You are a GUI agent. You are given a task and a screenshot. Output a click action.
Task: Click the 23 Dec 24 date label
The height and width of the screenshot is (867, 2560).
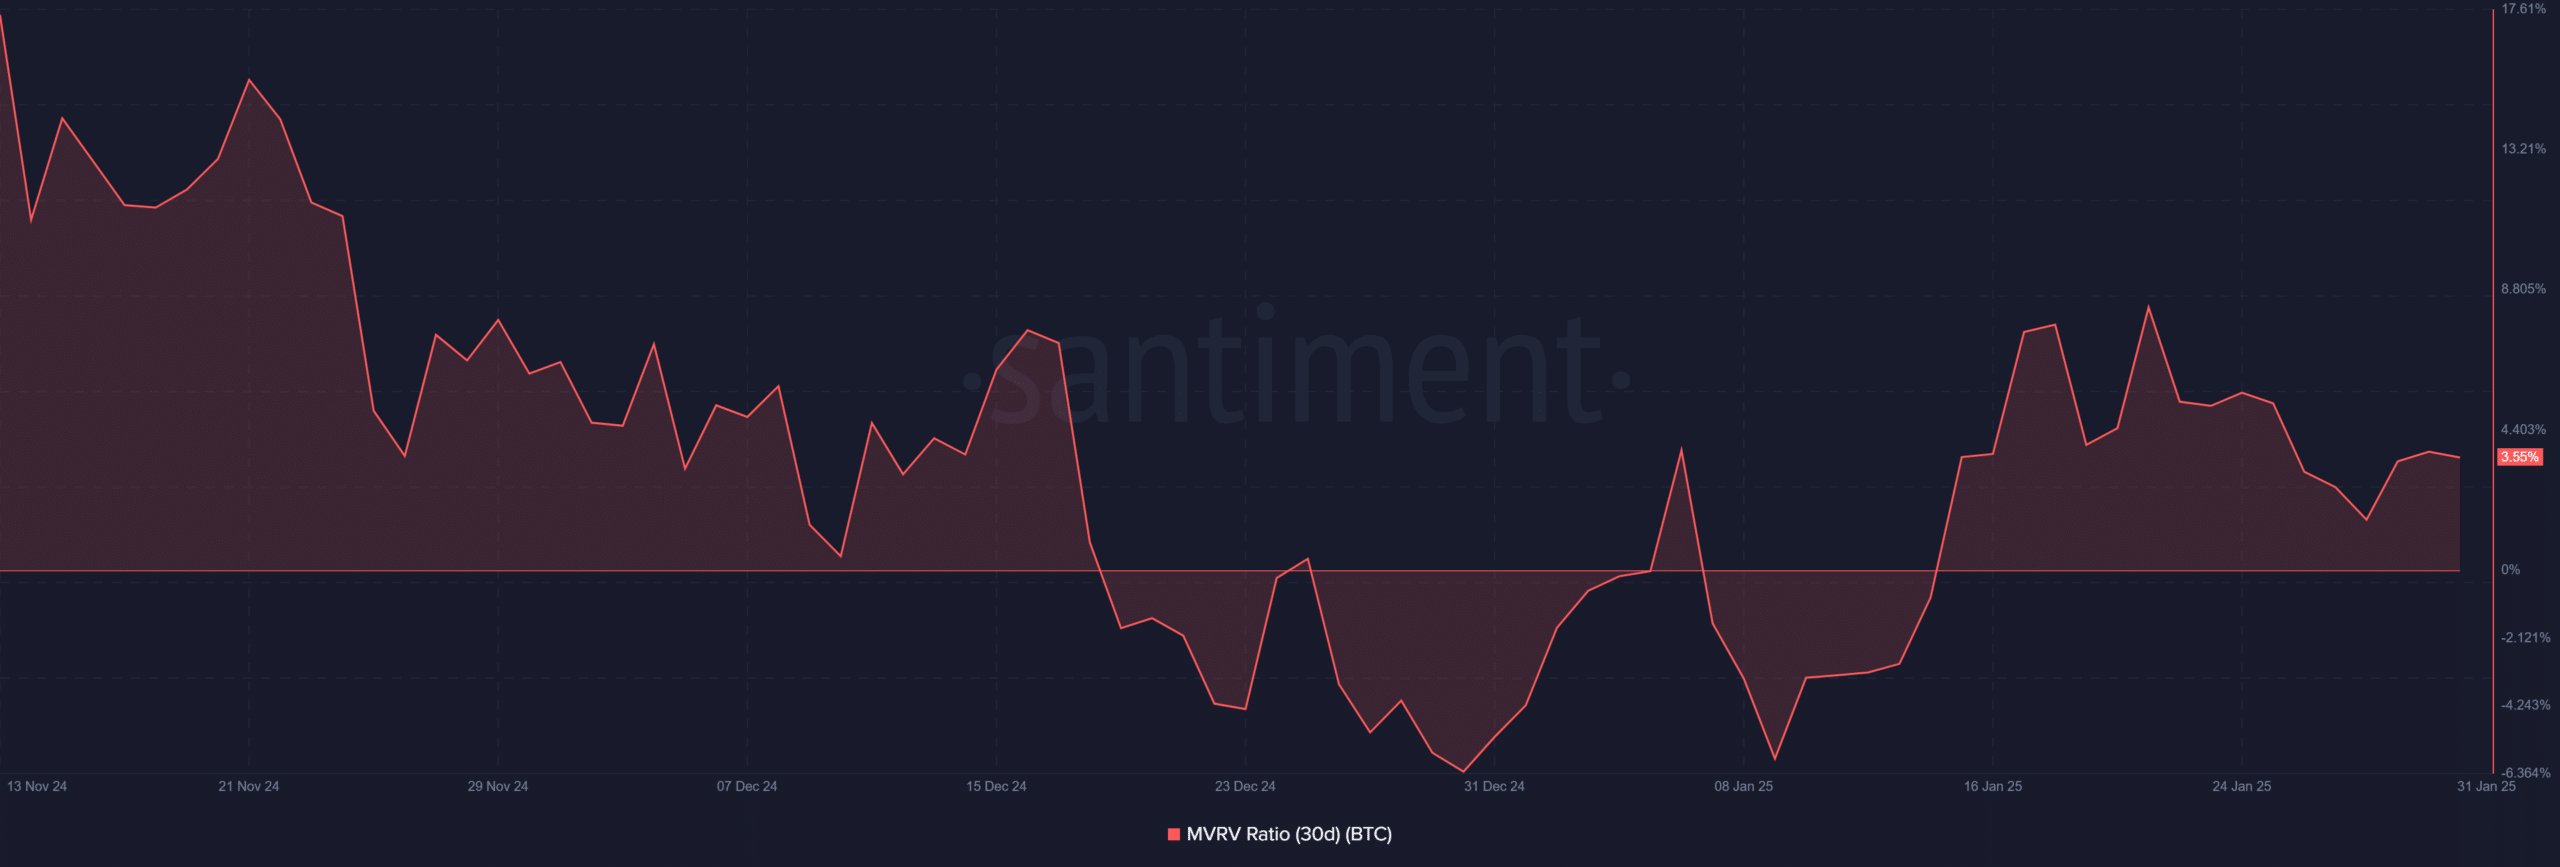tap(1245, 787)
